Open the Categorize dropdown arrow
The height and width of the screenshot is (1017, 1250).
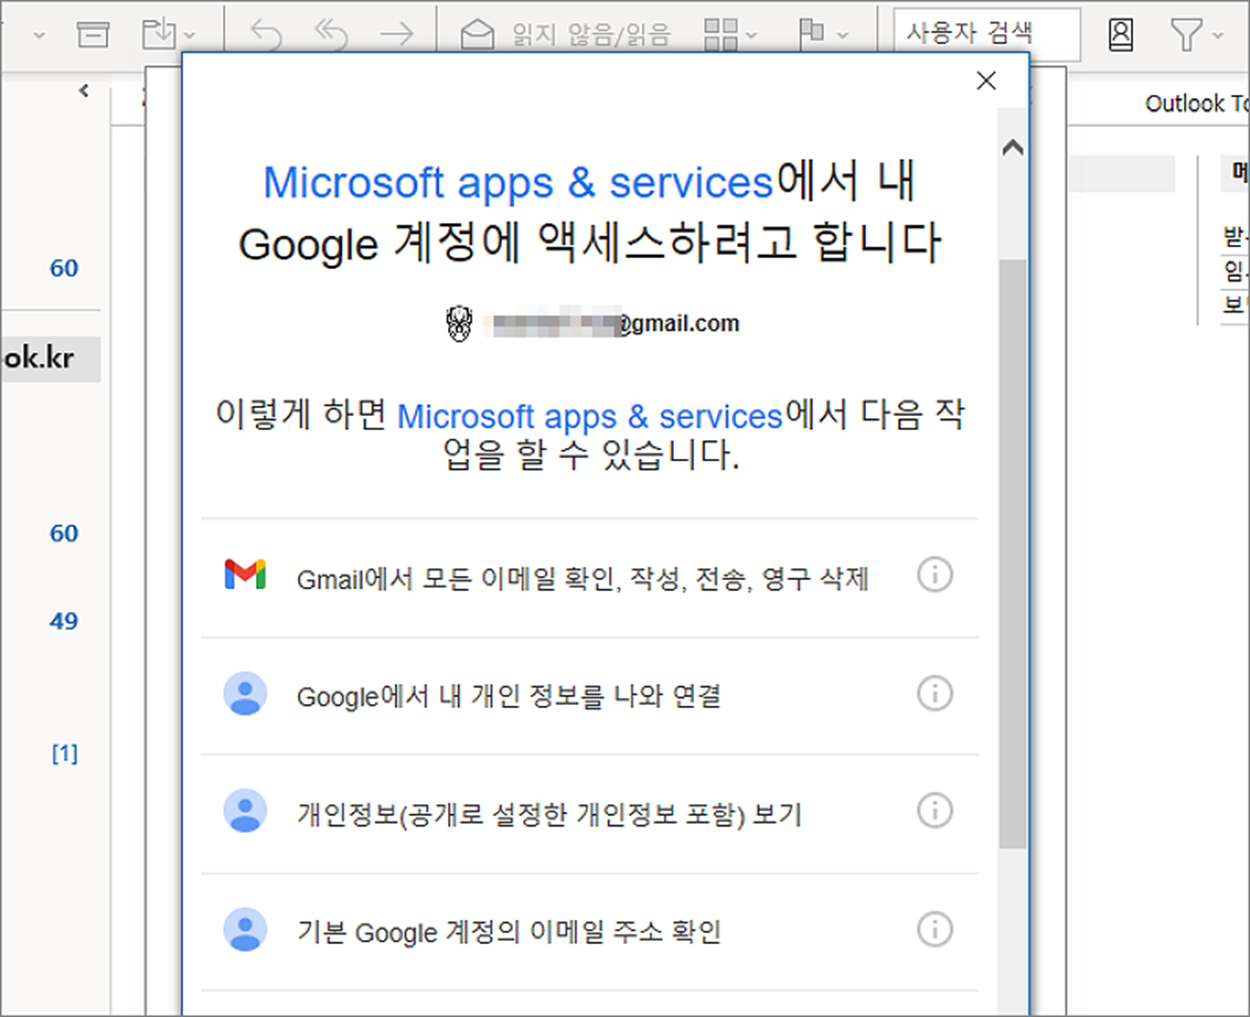coord(752,36)
